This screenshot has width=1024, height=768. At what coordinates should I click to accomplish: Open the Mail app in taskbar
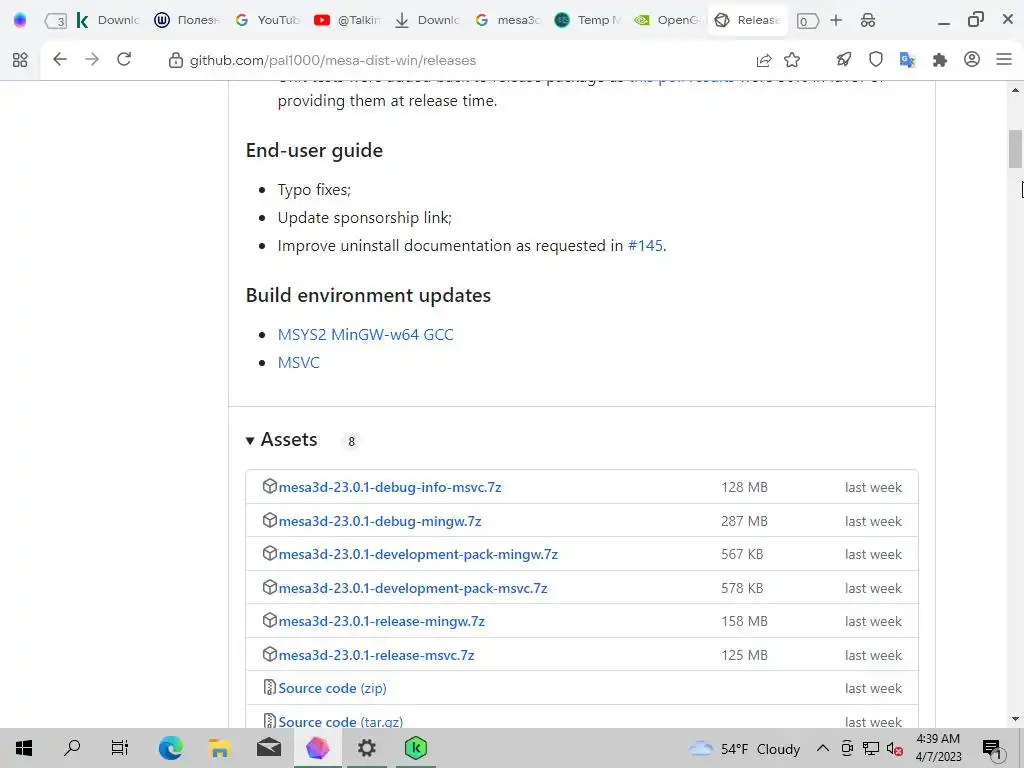pyautogui.click(x=268, y=748)
